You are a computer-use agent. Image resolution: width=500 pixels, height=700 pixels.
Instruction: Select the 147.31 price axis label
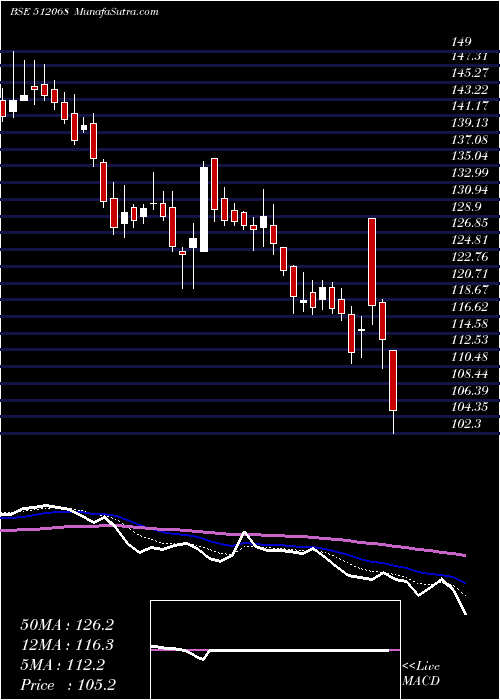(469, 56)
